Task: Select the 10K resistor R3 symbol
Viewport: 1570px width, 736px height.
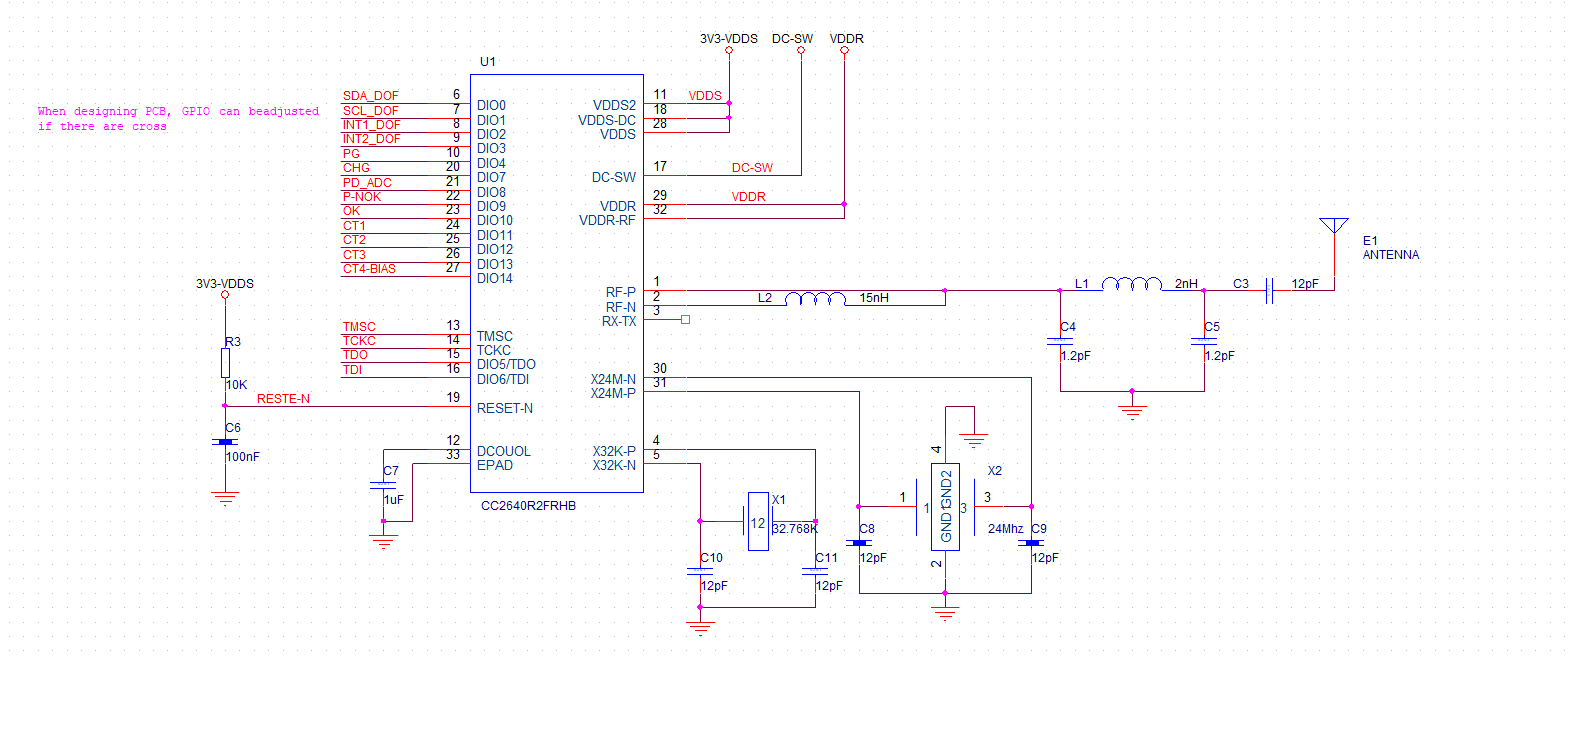Action: pyautogui.click(x=225, y=363)
